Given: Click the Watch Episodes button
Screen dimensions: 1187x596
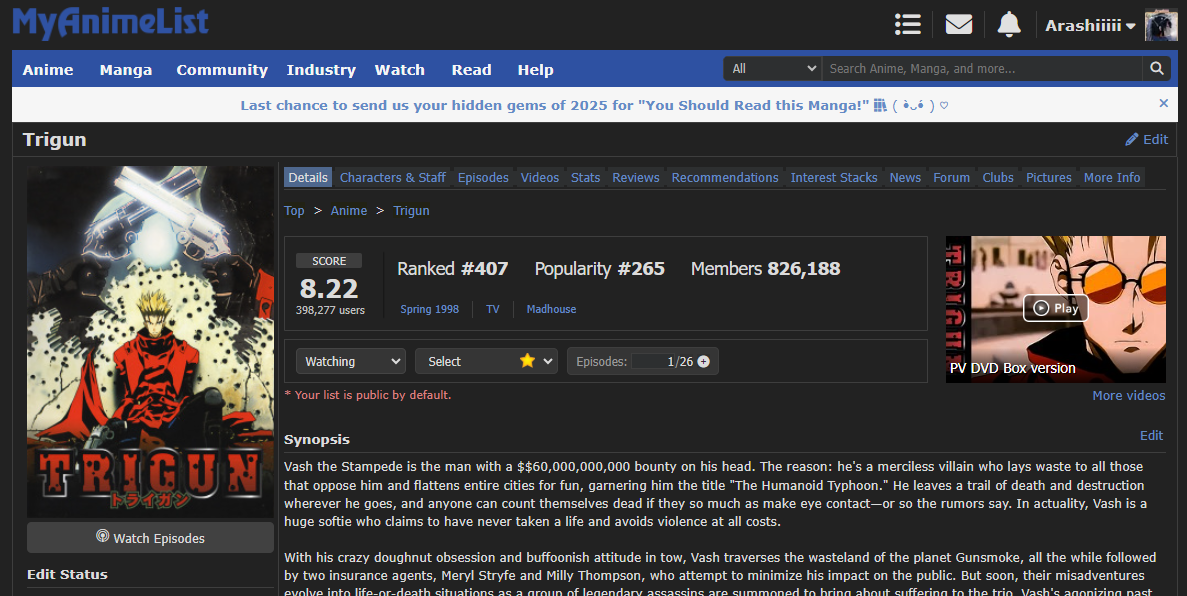Looking at the screenshot, I should [151, 538].
